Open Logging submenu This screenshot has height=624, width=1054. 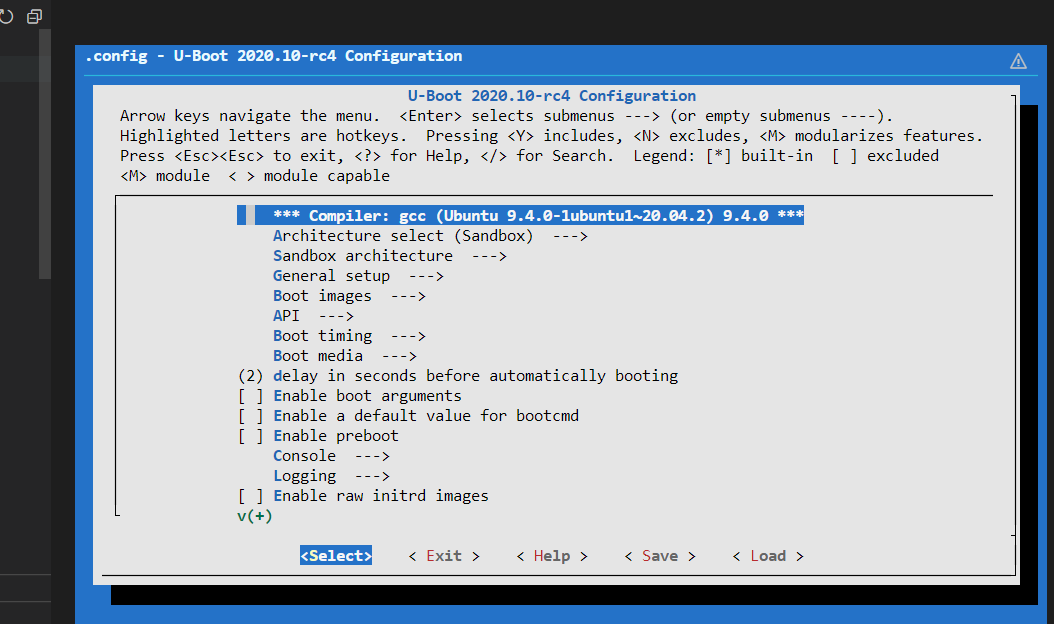coord(331,476)
